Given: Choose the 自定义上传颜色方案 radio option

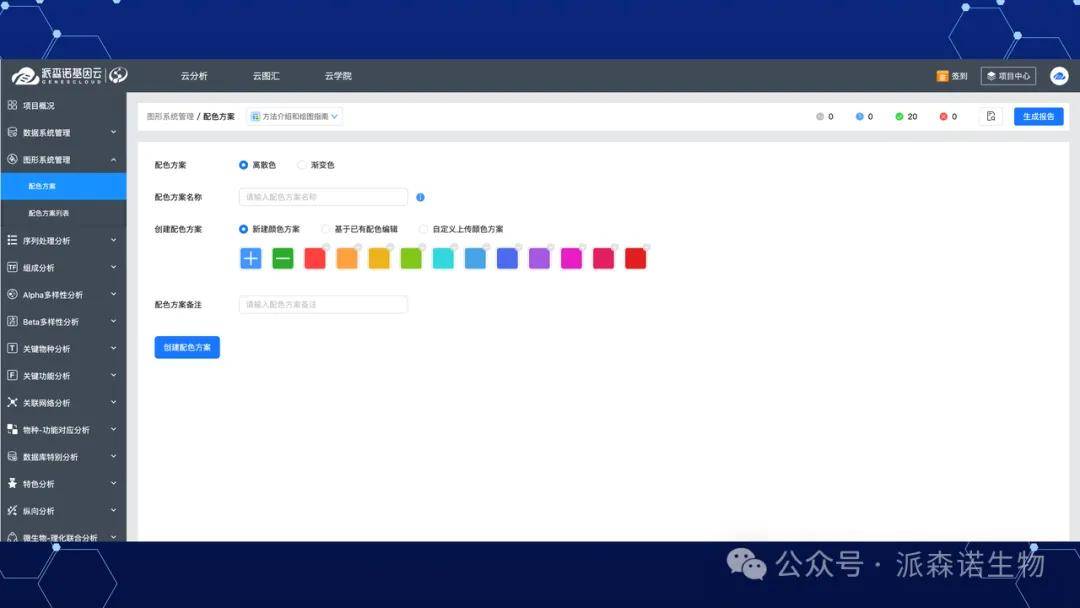Looking at the screenshot, I should [x=423, y=229].
